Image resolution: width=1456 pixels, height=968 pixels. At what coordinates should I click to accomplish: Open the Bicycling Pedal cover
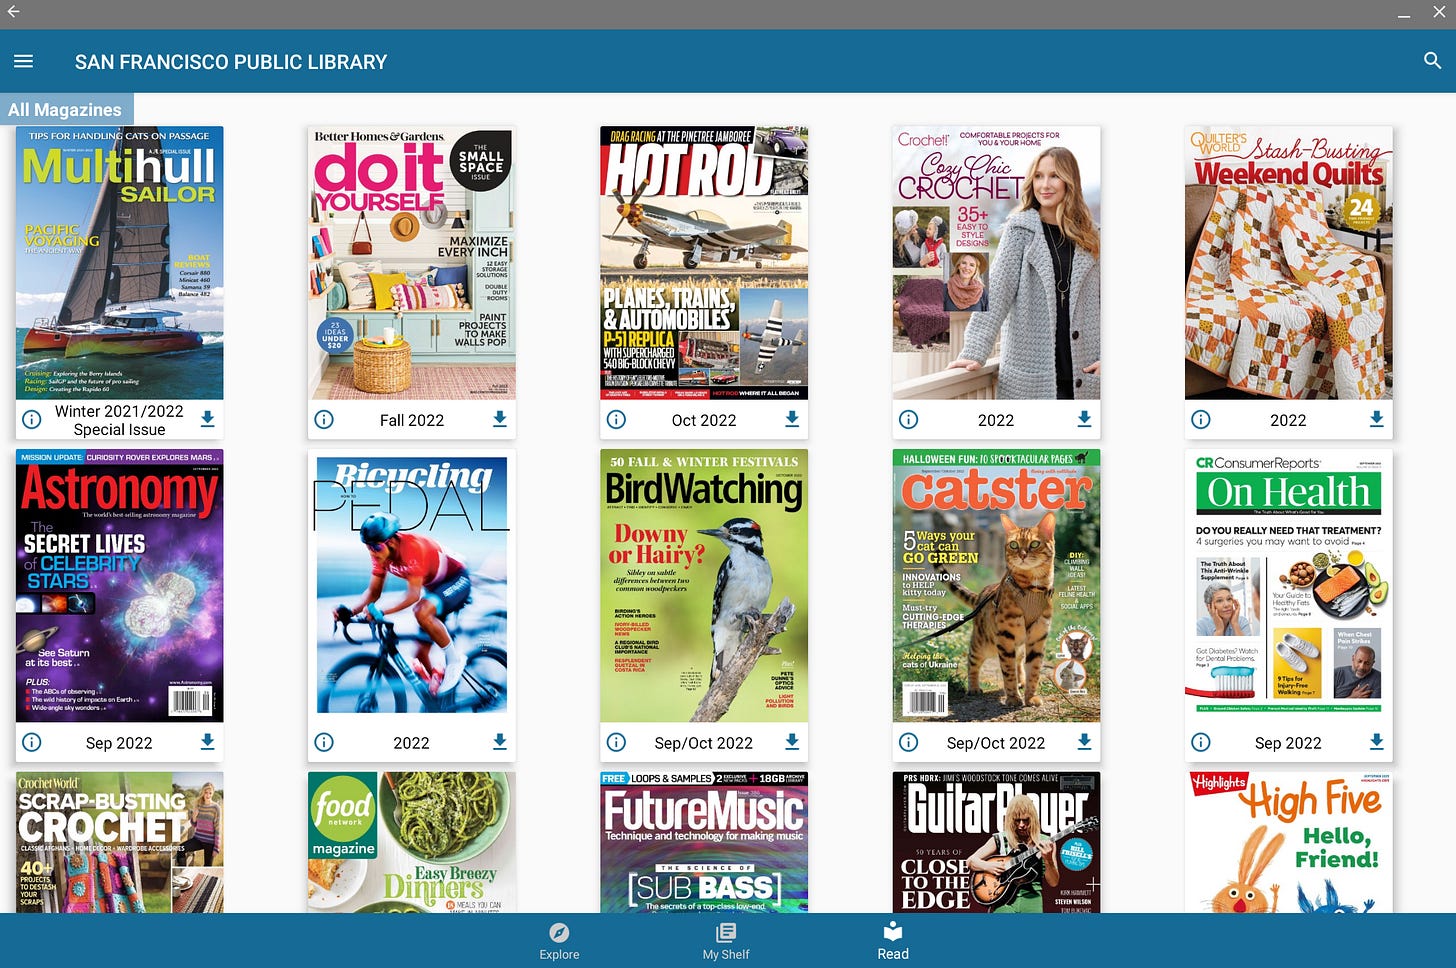click(x=412, y=586)
